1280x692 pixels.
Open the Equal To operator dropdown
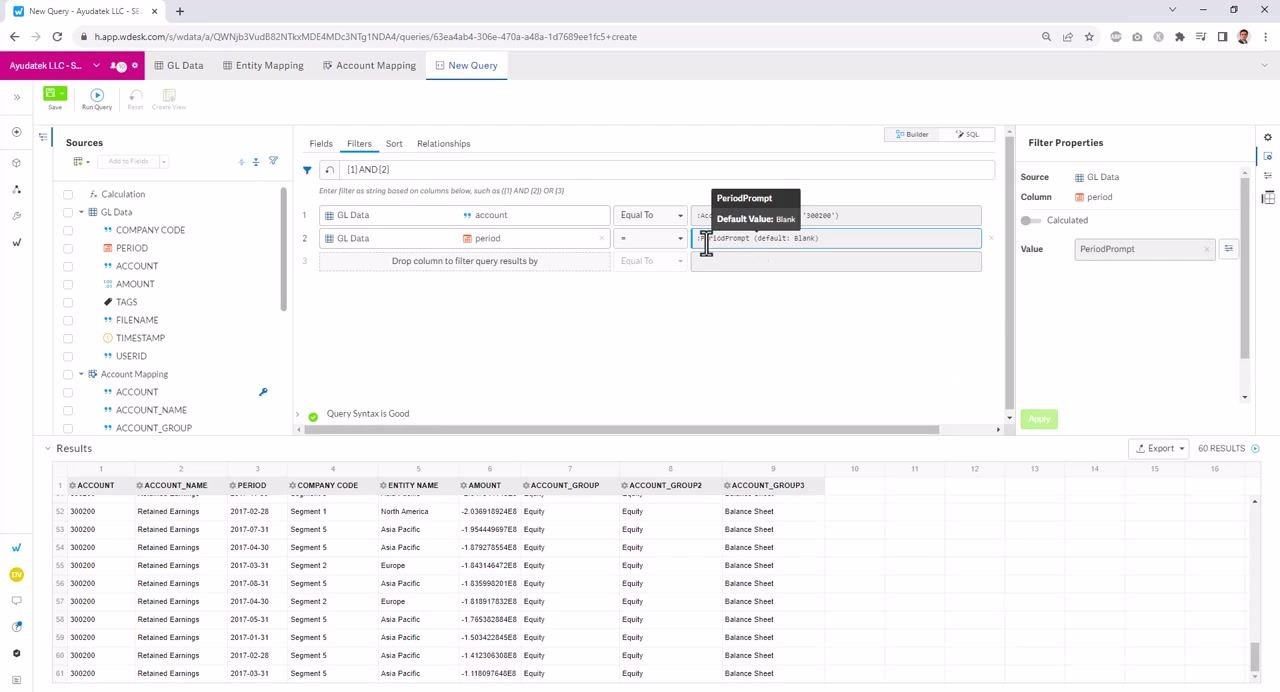[650, 215]
